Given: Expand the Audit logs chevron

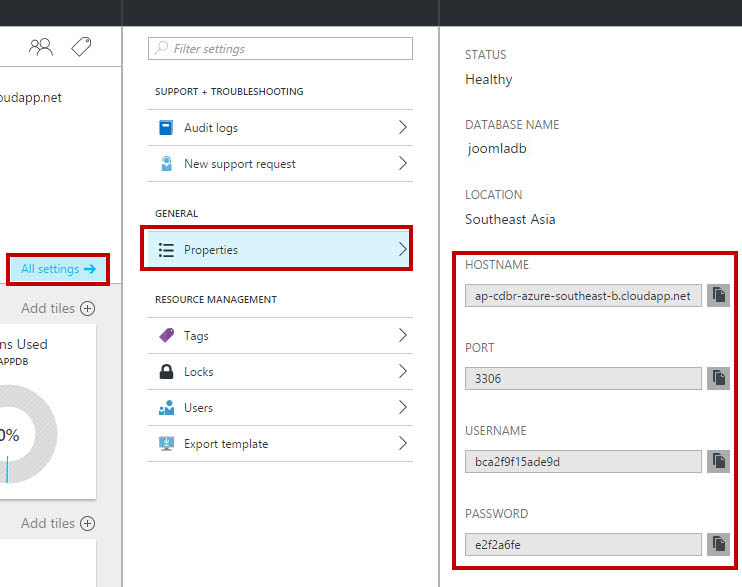Looking at the screenshot, I should pyautogui.click(x=403, y=128).
